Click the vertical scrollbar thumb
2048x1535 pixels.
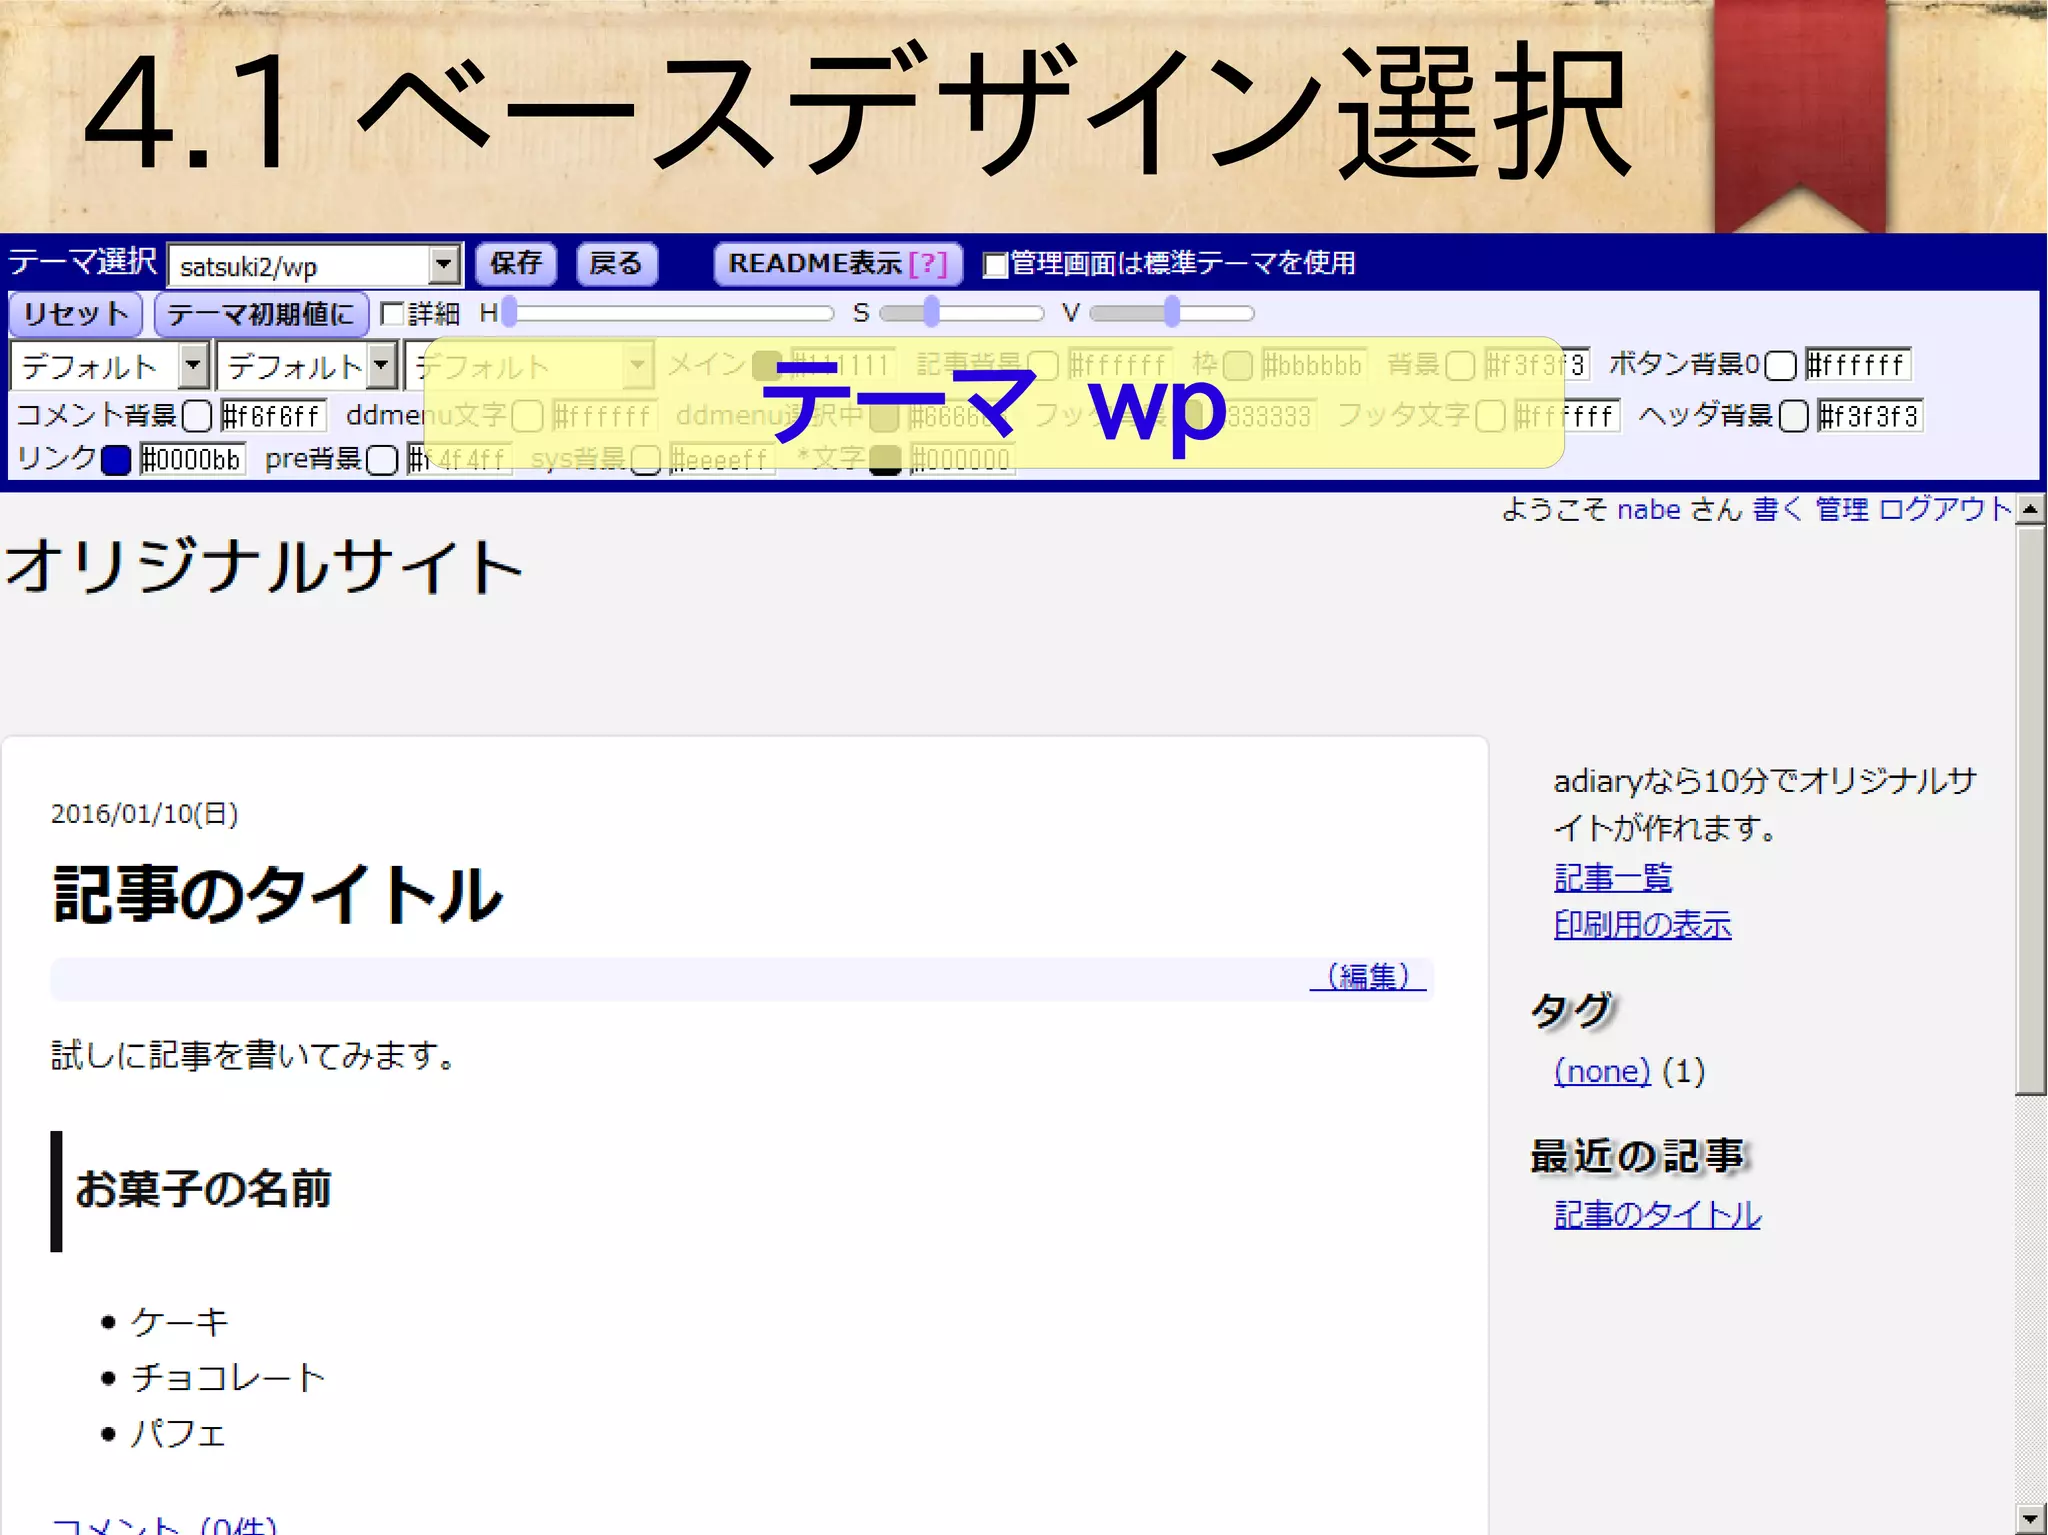[x=2030, y=810]
